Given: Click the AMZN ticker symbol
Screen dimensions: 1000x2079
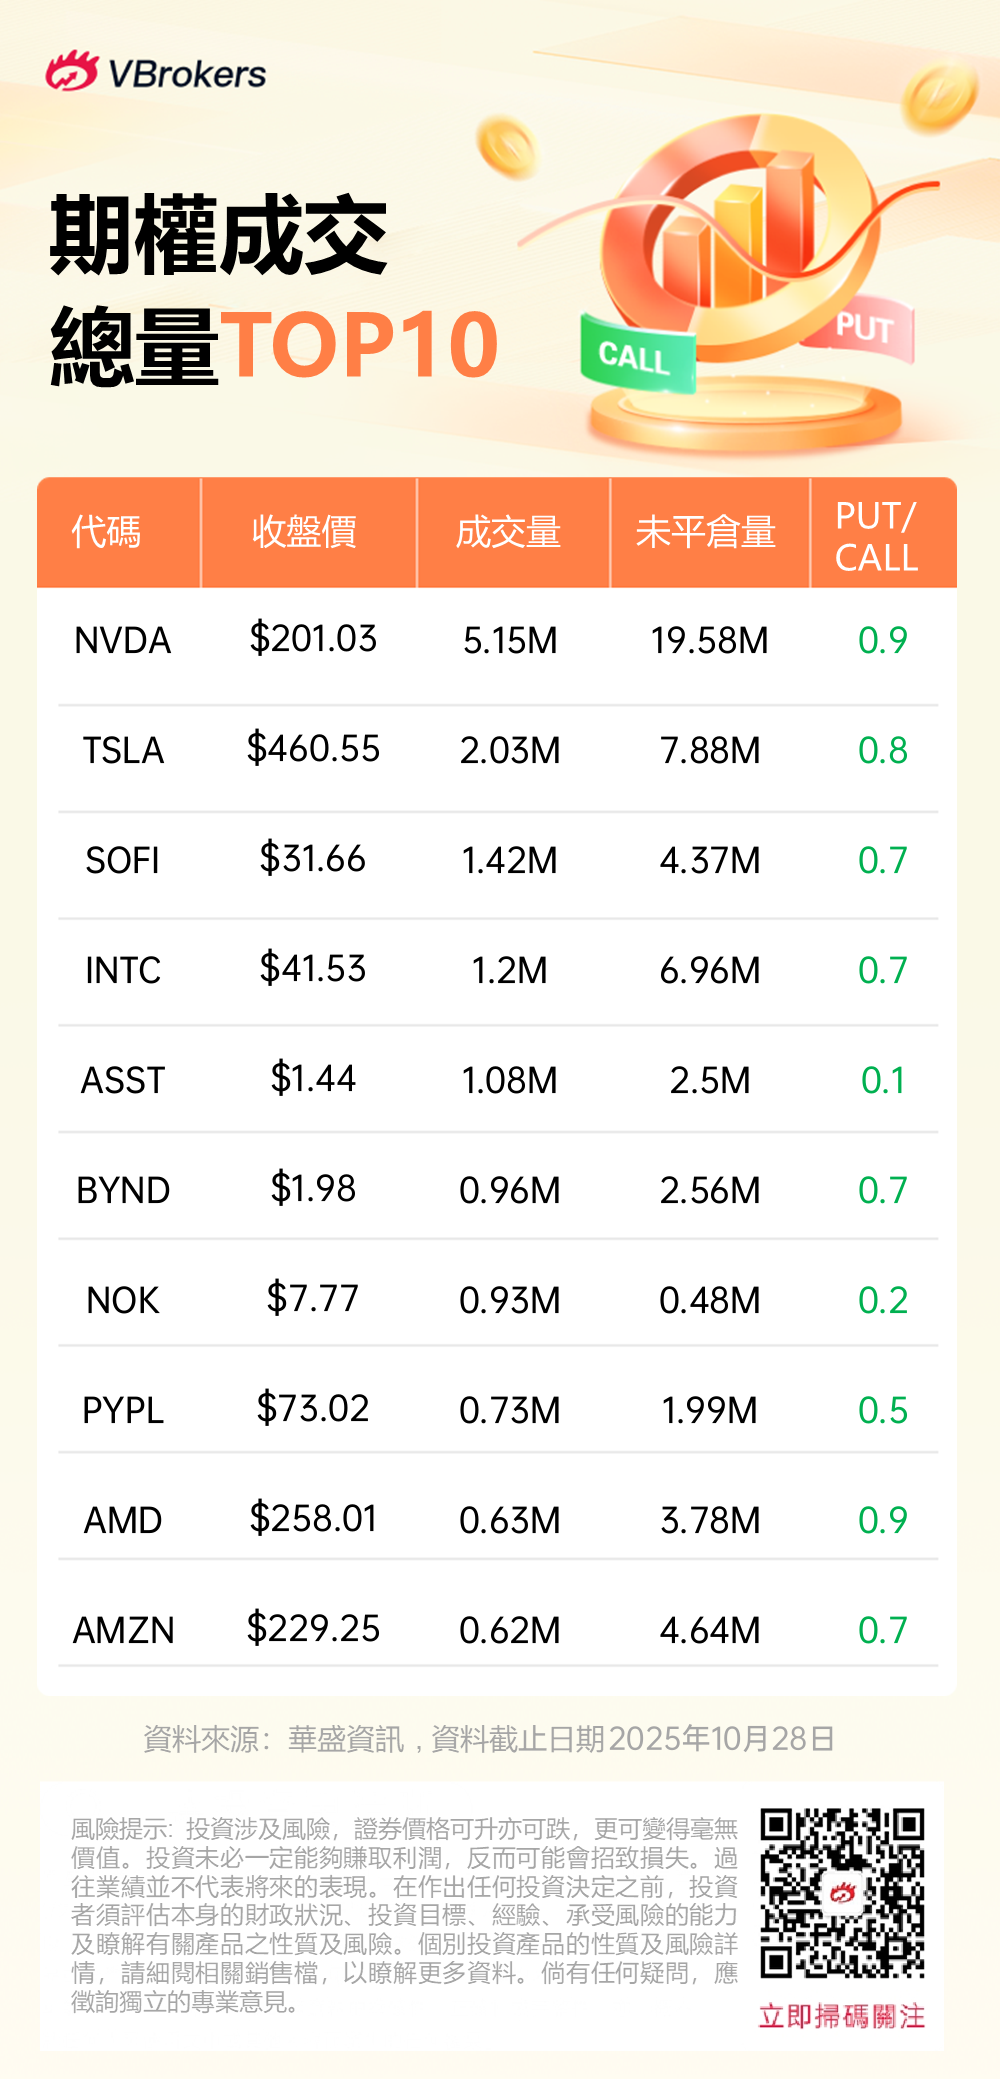Looking at the screenshot, I should pos(123,1630).
